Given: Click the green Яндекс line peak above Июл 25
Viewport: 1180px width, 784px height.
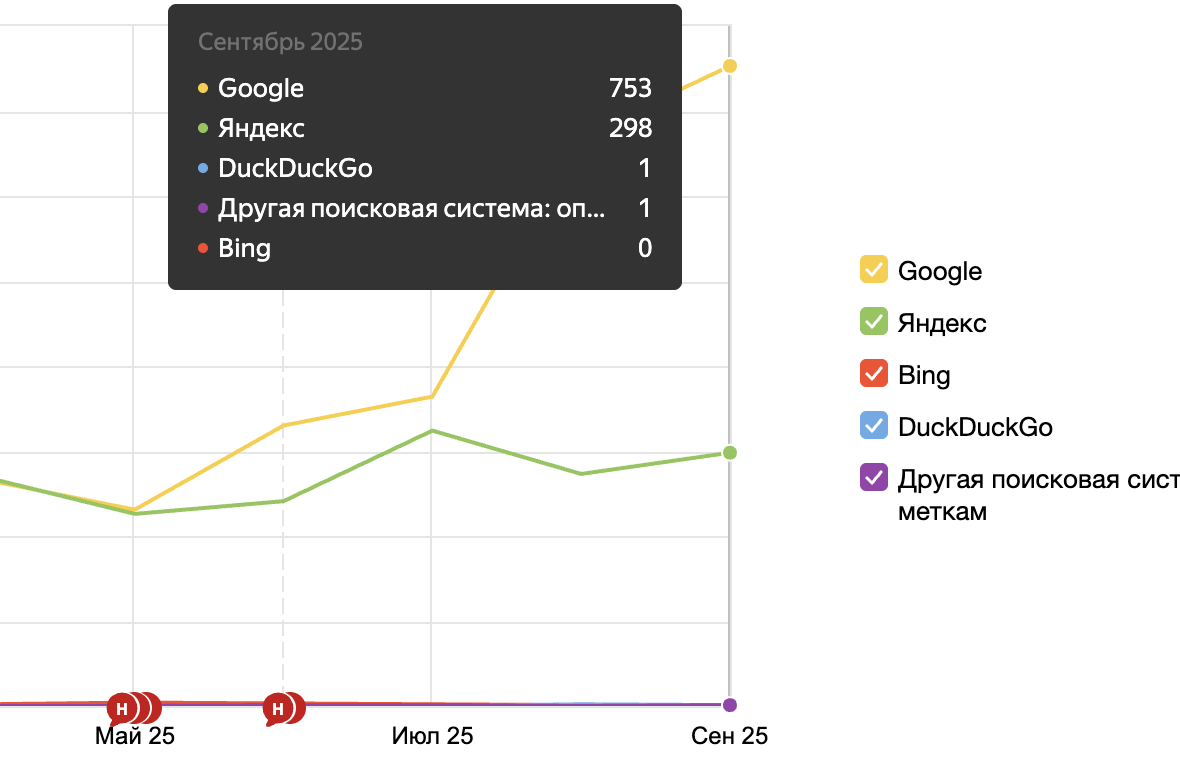Looking at the screenshot, I should click(431, 431).
